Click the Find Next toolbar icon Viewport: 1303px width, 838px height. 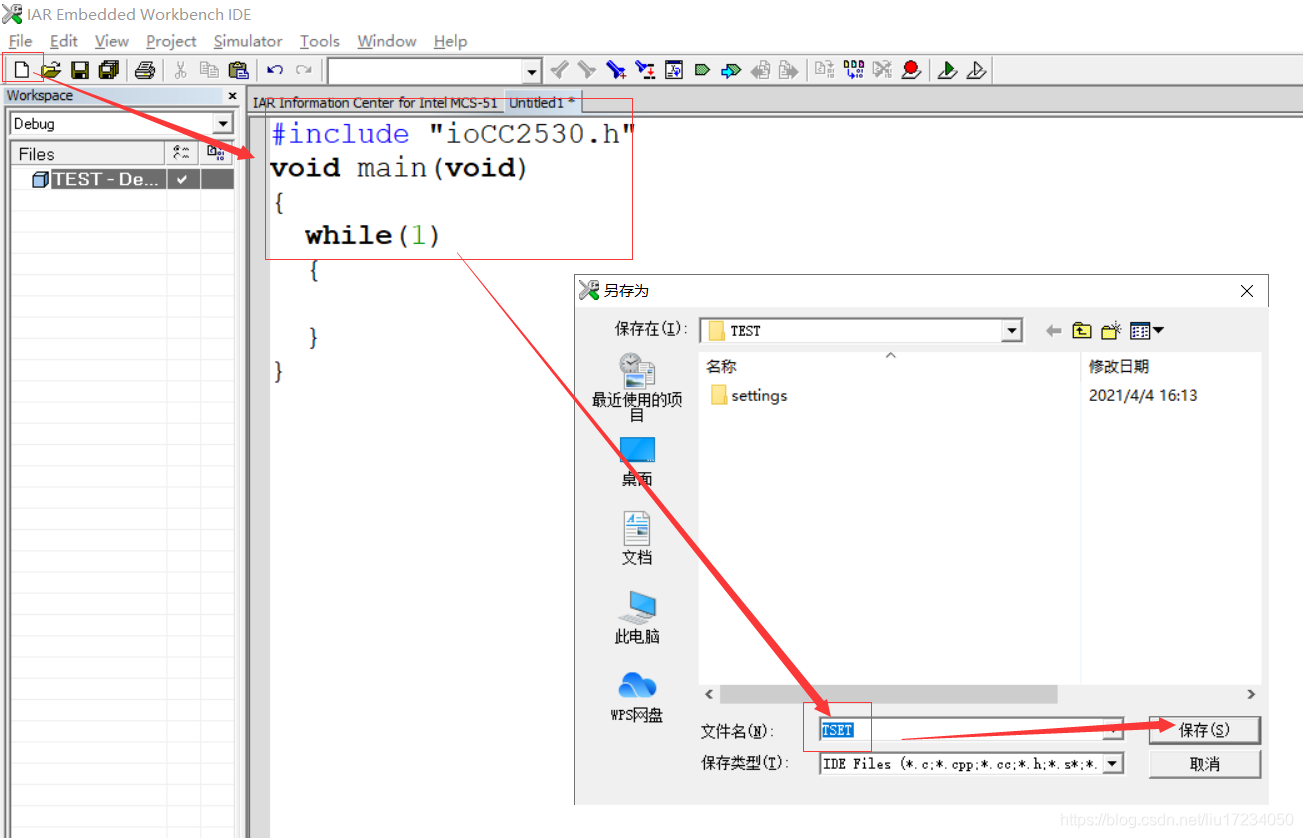coord(587,70)
